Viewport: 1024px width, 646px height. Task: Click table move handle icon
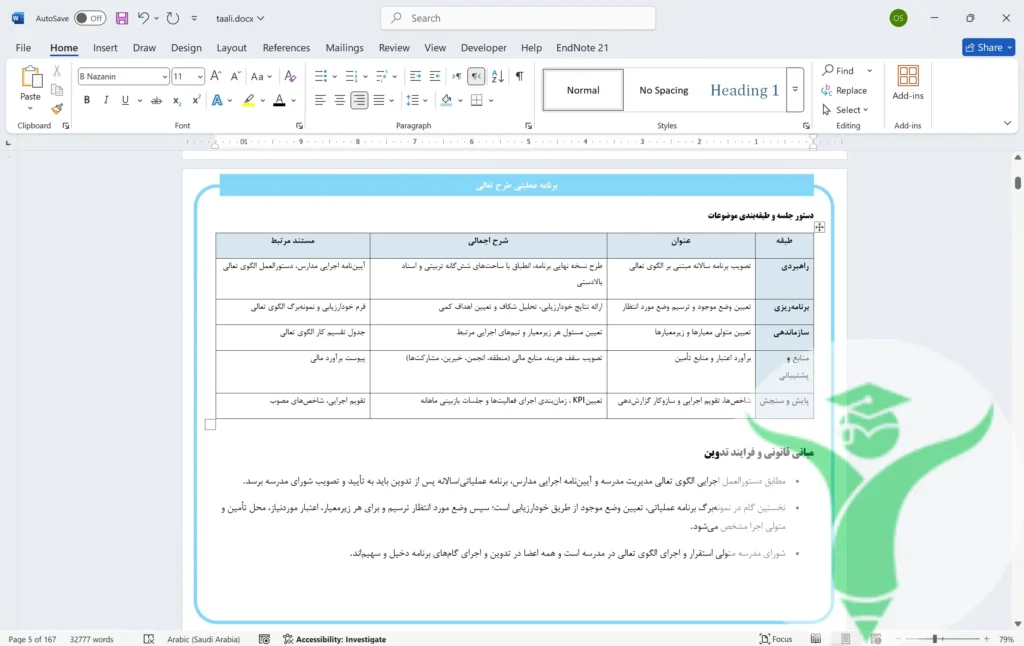(820, 227)
